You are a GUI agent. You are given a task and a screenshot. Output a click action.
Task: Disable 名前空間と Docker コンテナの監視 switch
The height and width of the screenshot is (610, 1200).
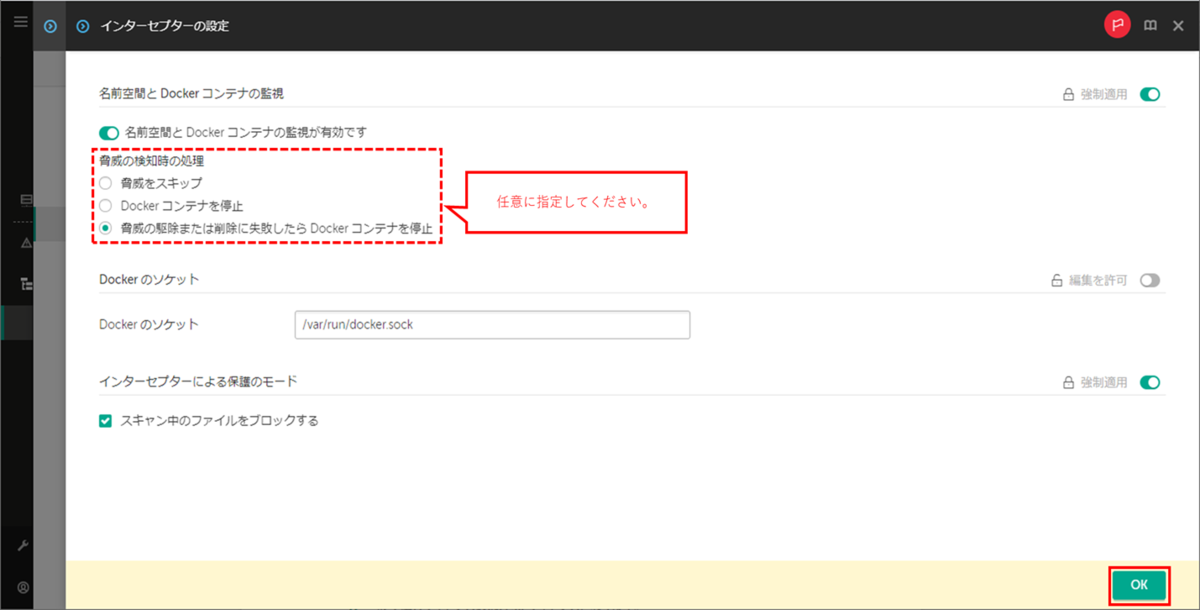tap(107, 131)
